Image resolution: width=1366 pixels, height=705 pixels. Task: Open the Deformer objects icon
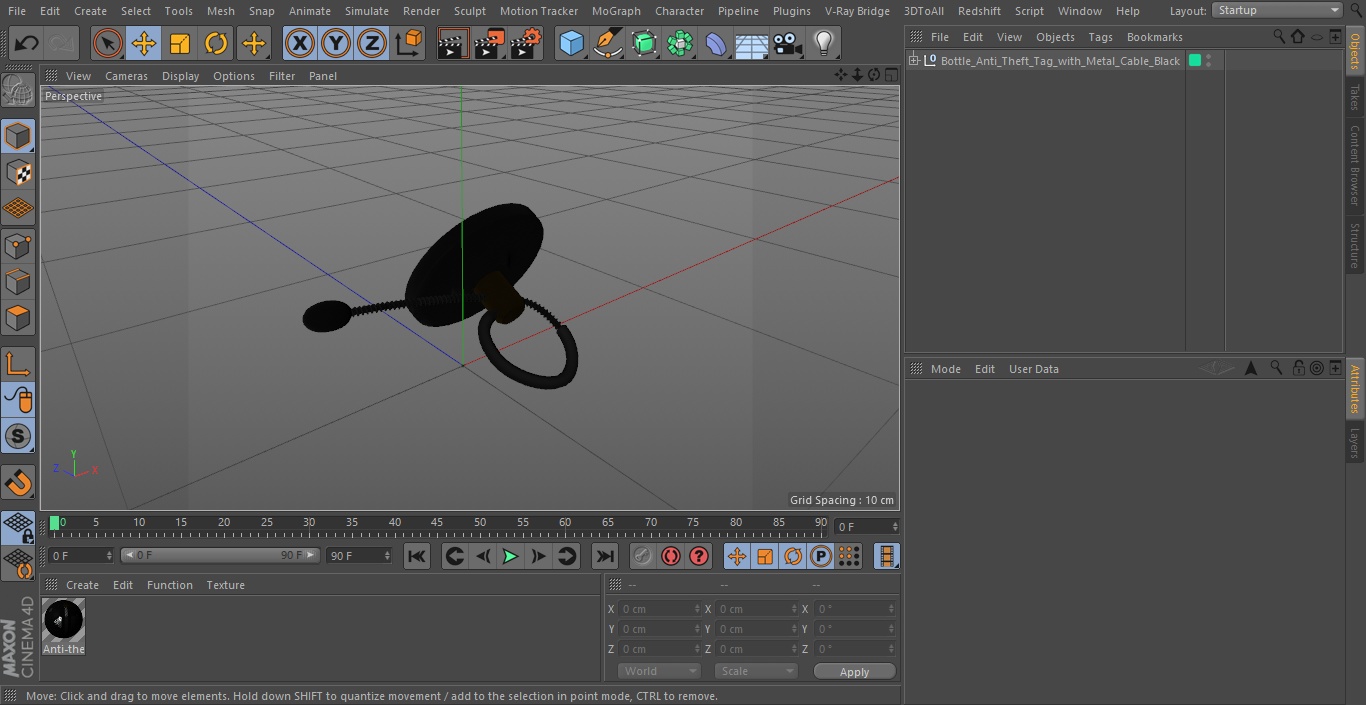(716, 43)
